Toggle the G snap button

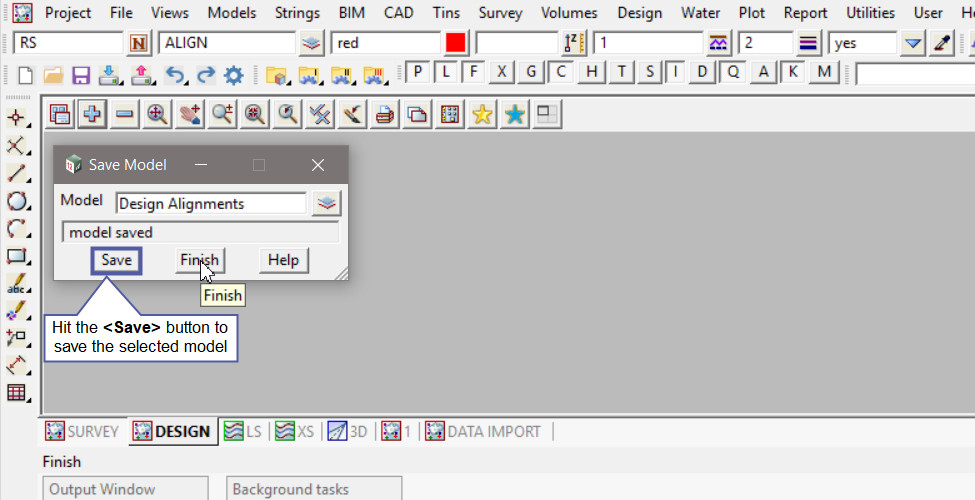tap(531, 72)
